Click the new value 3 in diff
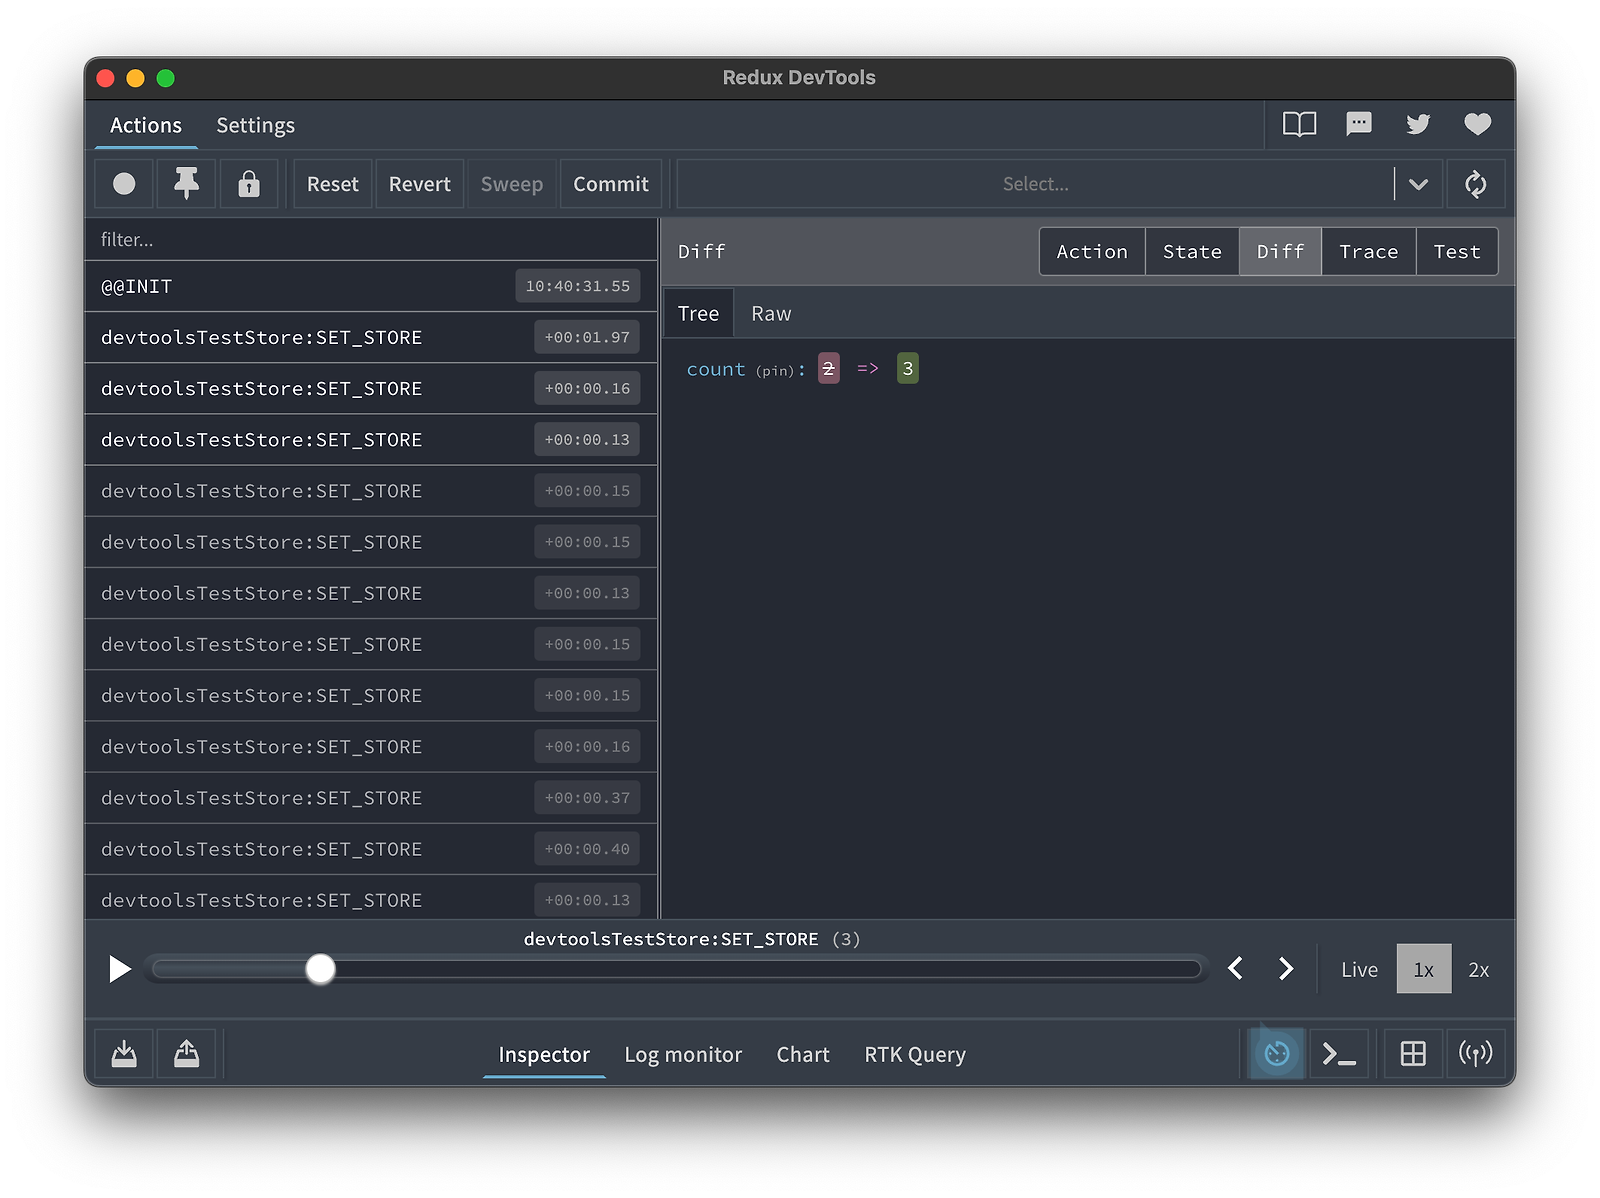The image size is (1600, 1198). coord(907,368)
